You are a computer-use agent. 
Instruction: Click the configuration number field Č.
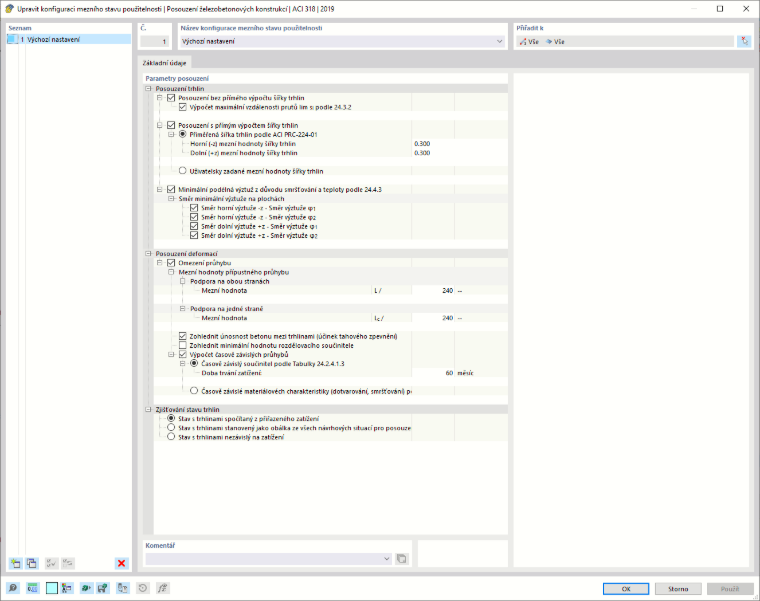[x=155, y=42]
